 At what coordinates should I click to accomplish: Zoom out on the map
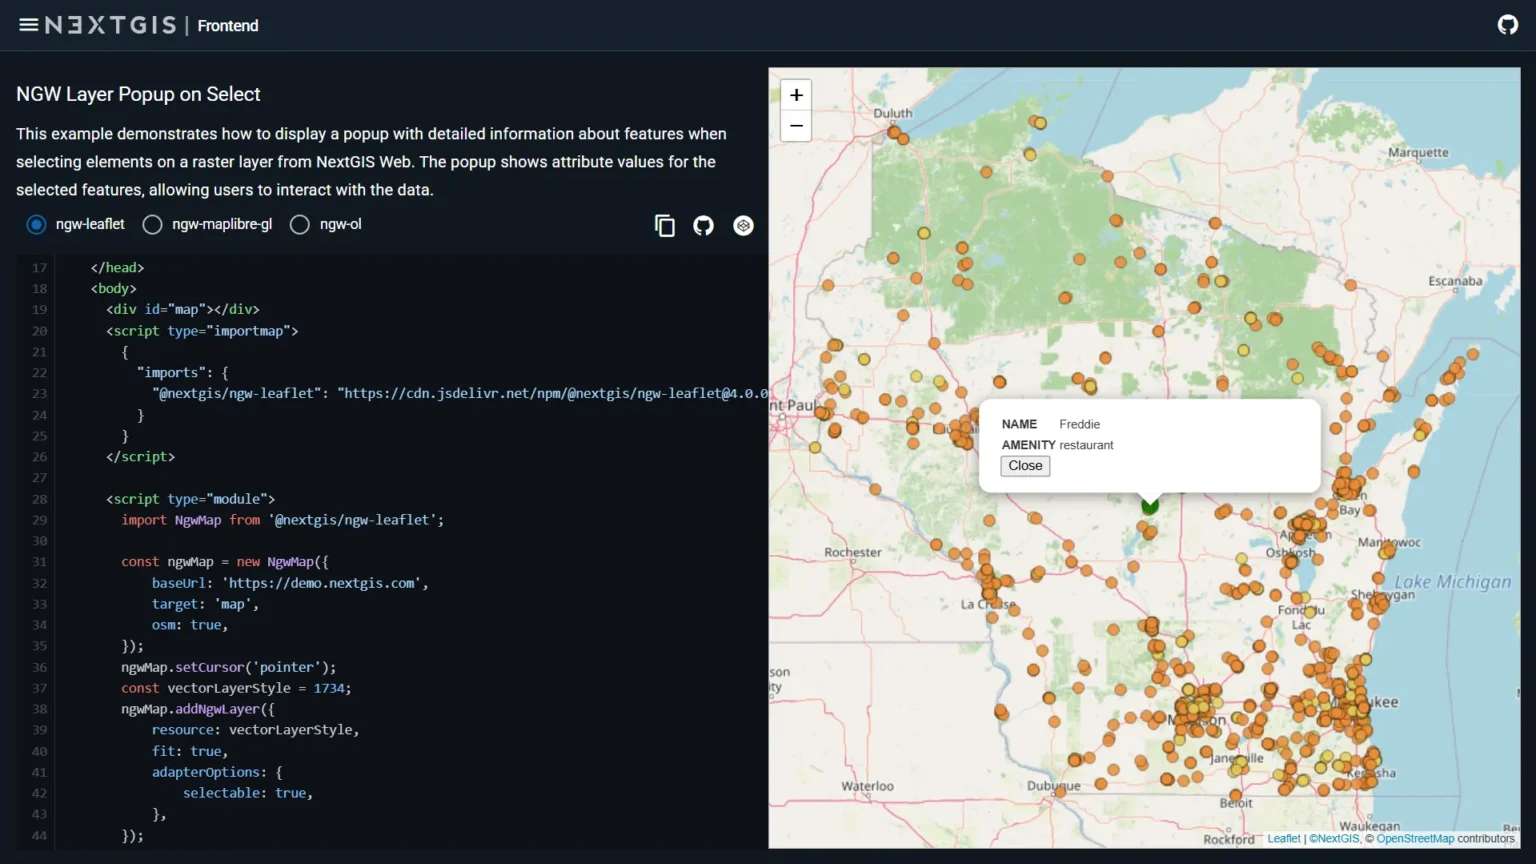click(x=796, y=126)
